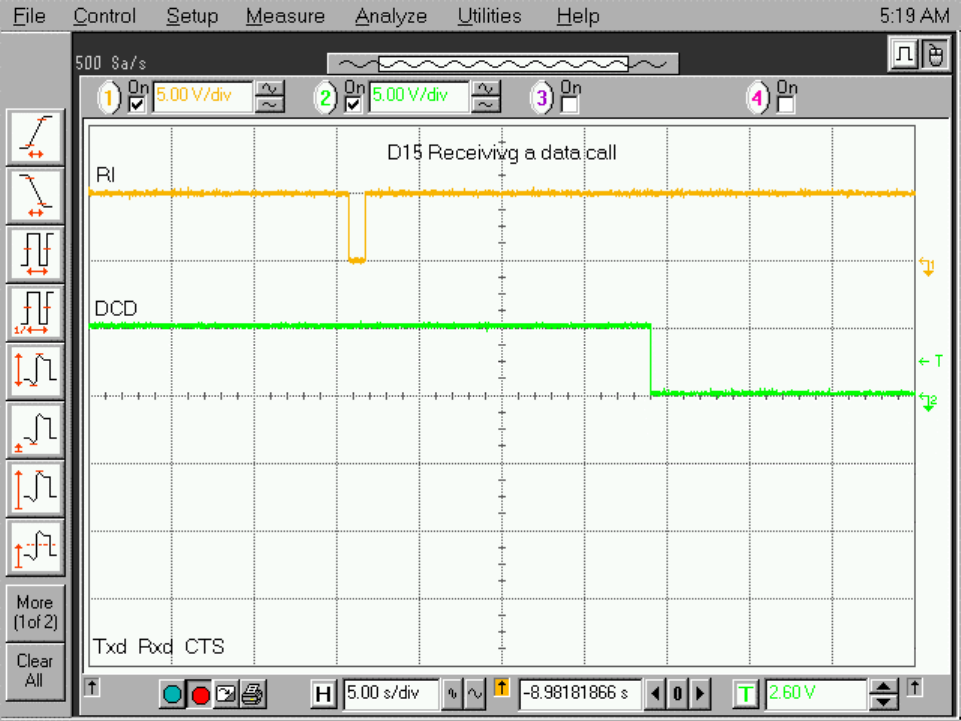Image resolution: width=961 pixels, height=721 pixels.
Task: Decrease channel 2 vertical scale with lower button
Action: 486,105
